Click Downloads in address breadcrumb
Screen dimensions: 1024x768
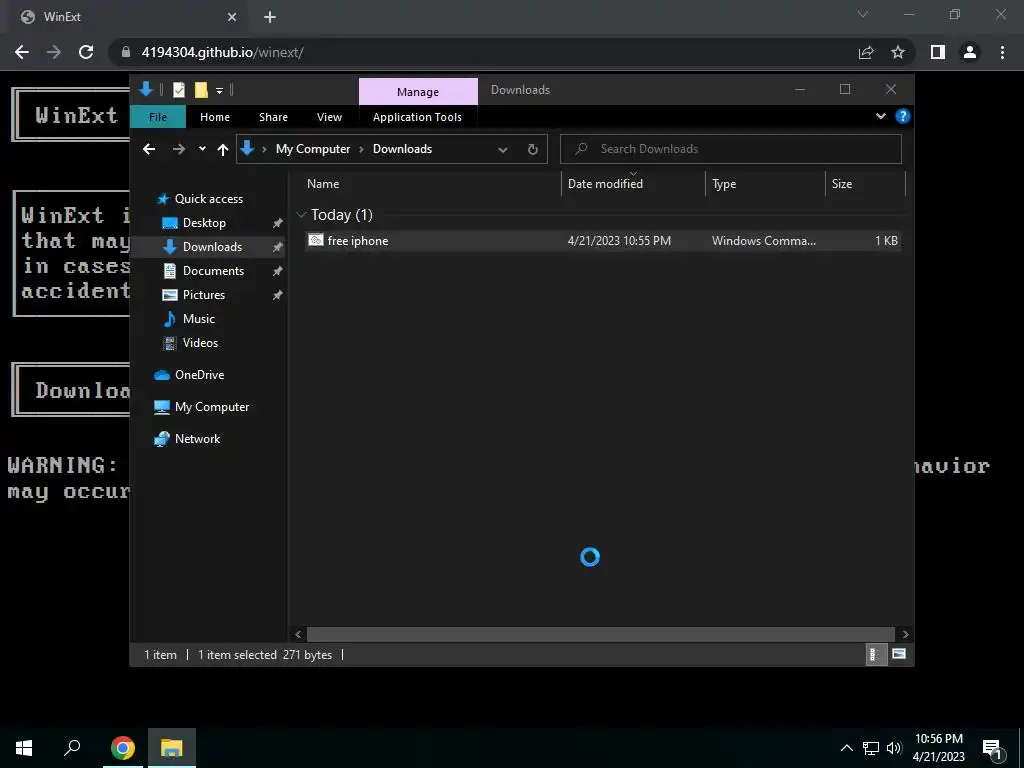[402, 149]
